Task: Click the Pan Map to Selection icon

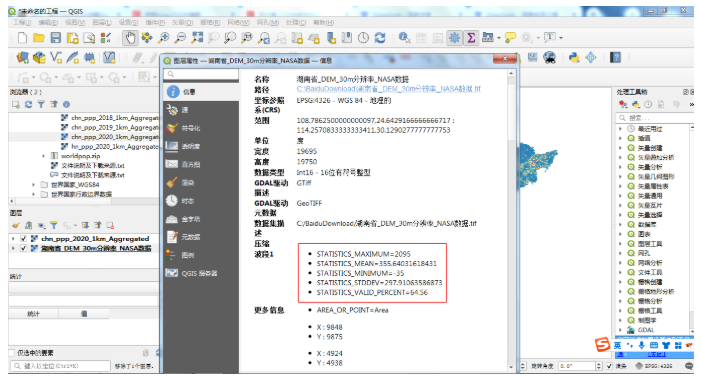Action: click(147, 38)
